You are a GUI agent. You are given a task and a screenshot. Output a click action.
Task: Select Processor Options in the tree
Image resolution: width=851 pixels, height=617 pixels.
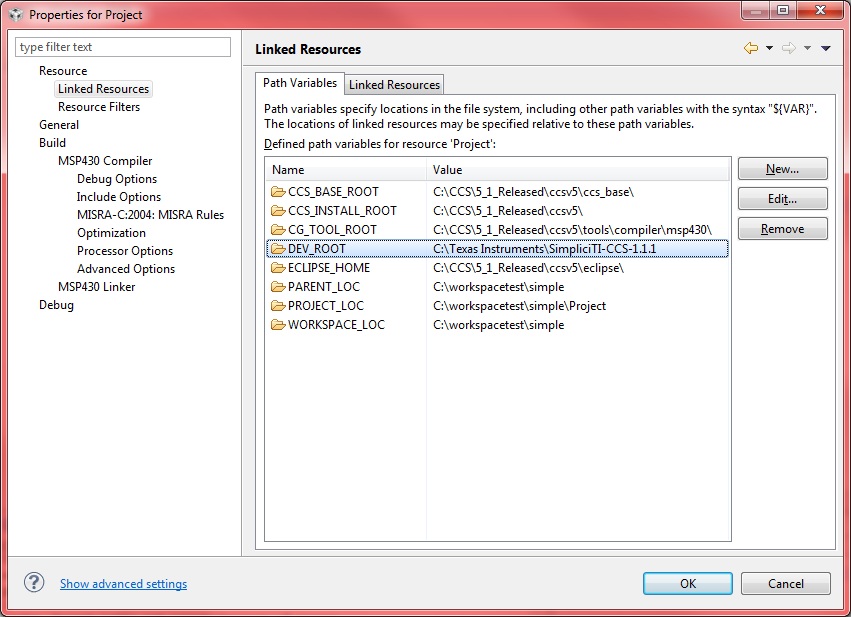(125, 250)
